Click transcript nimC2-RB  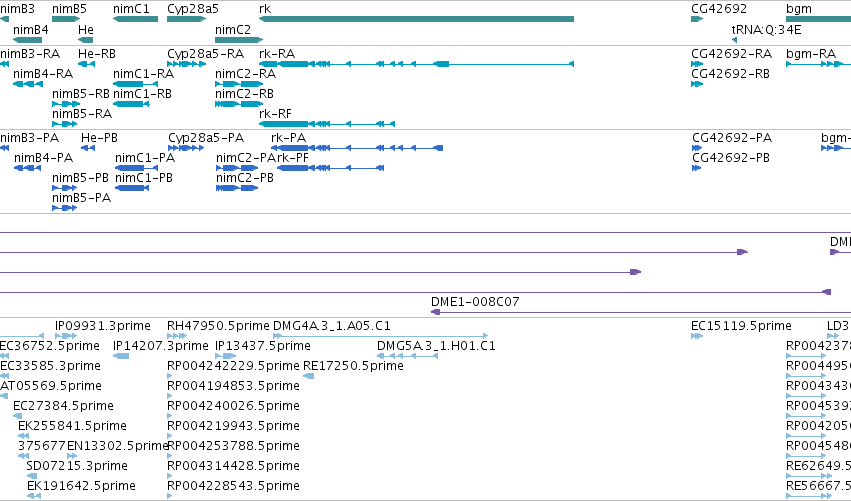[x=244, y=94]
